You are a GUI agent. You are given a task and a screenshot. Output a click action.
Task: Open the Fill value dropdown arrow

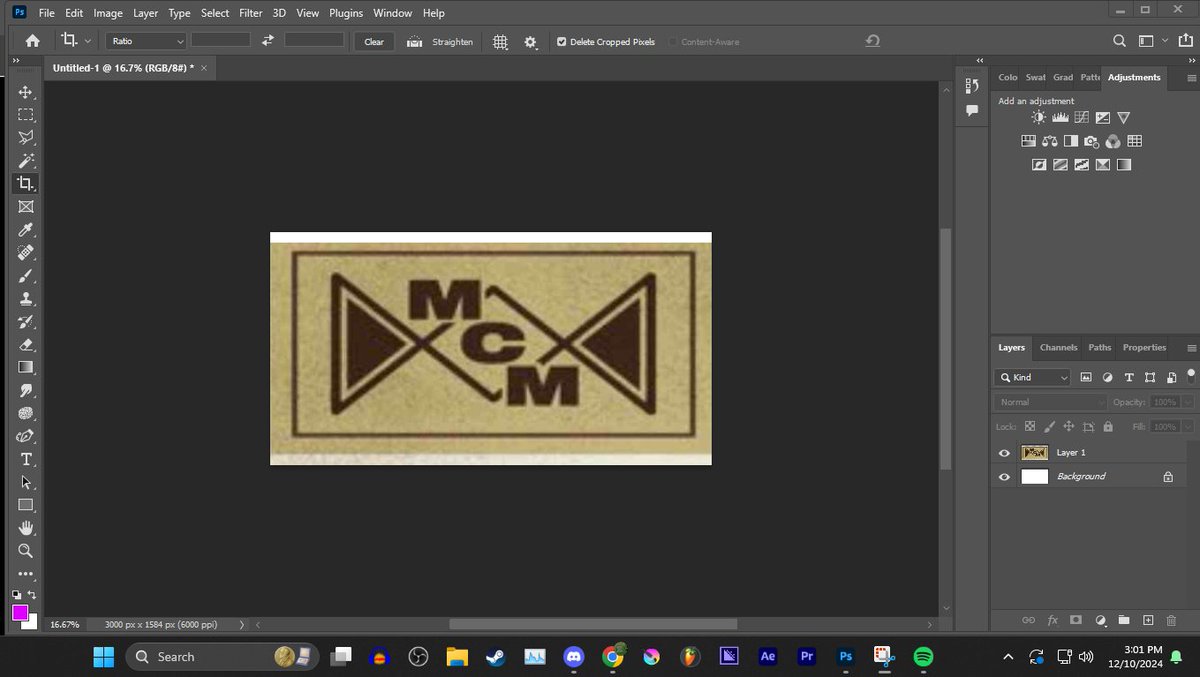1187,426
